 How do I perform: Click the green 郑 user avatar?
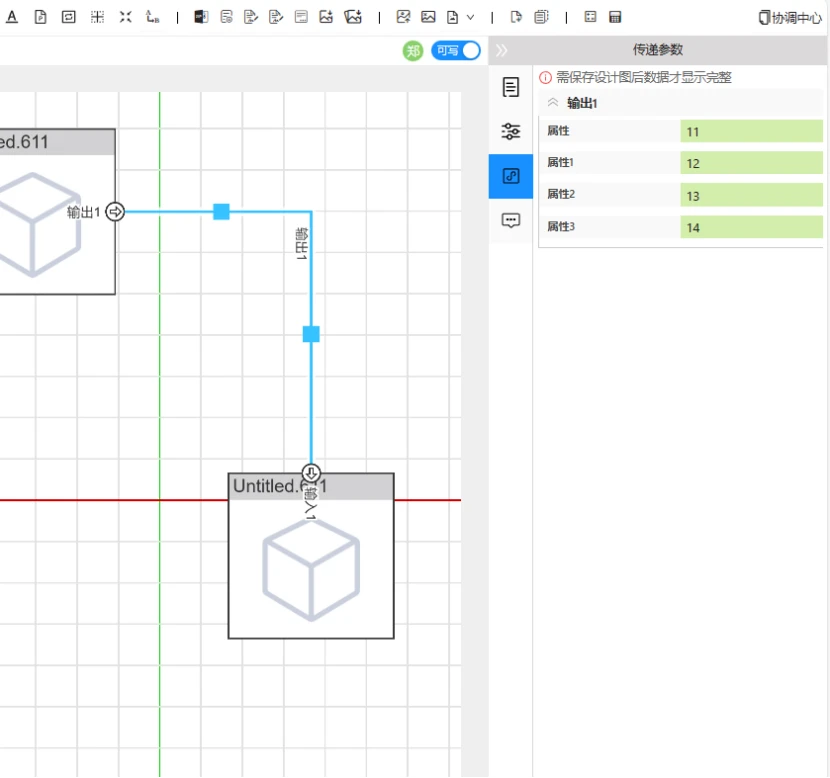click(x=413, y=51)
